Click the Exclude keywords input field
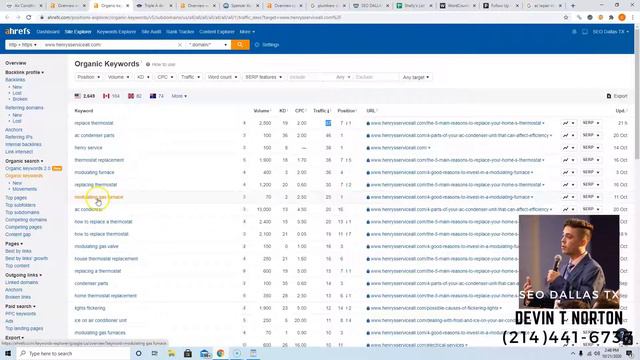 click(x=376, y=77)
